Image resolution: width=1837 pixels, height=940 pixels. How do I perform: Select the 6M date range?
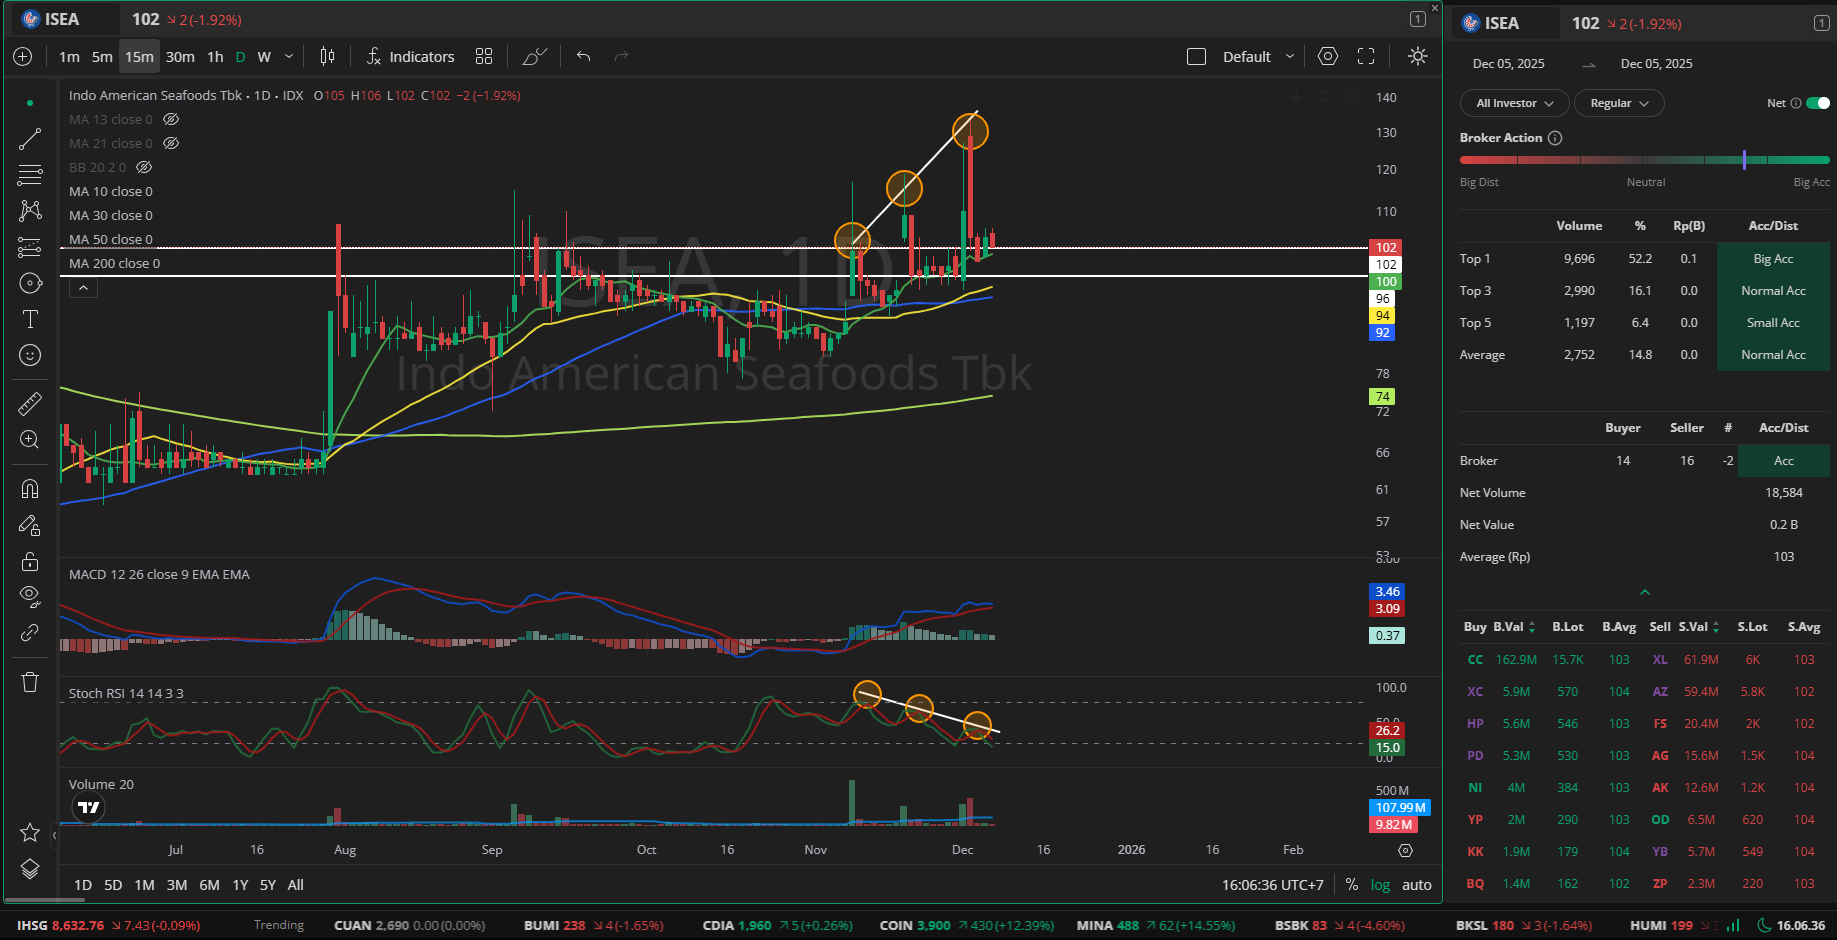209,885
